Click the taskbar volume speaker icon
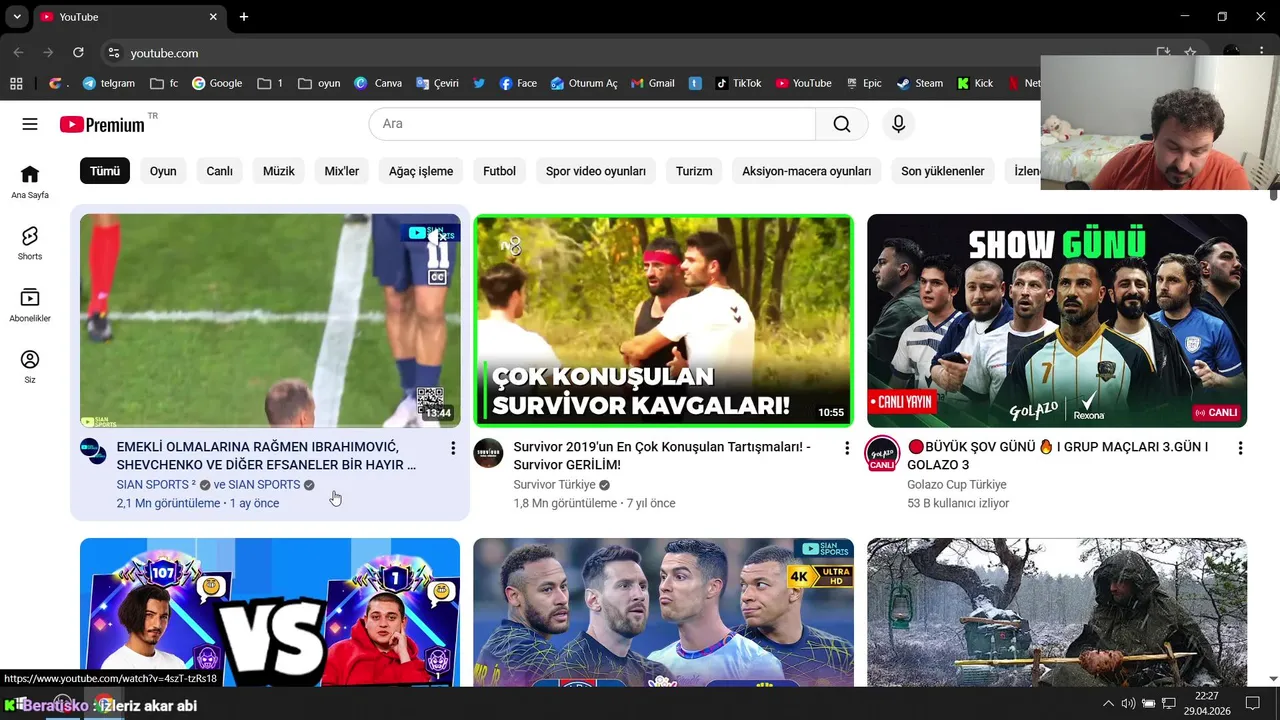The width and height of the screenshot is (1280, 720). (1128, 704)
